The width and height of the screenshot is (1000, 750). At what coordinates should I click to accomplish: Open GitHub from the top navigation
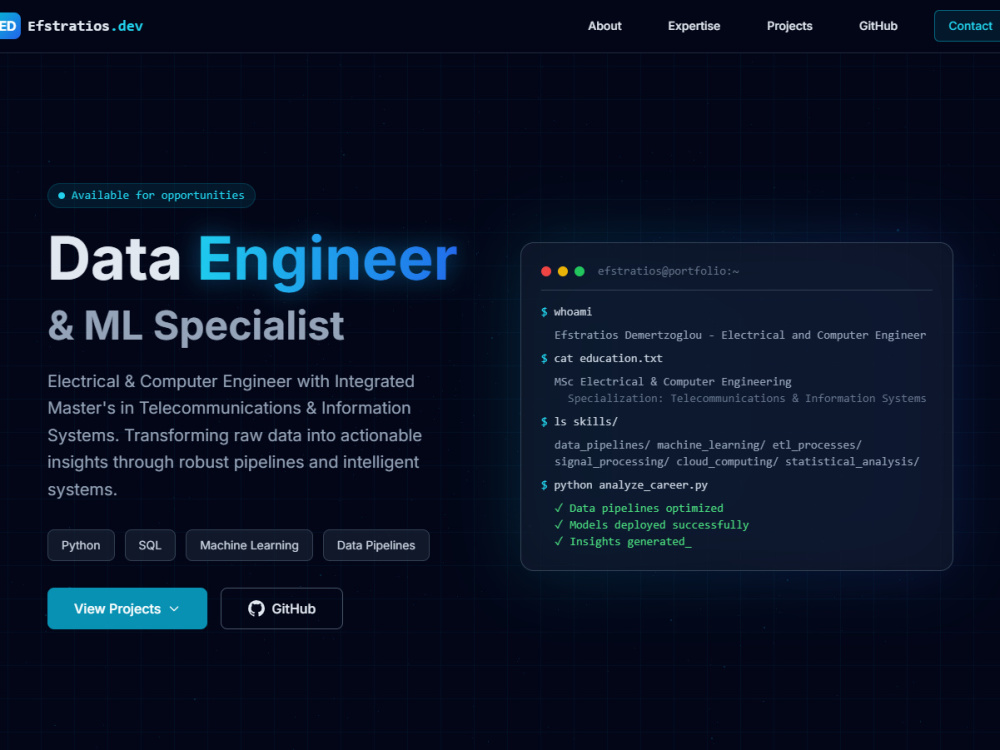point(878,26)
